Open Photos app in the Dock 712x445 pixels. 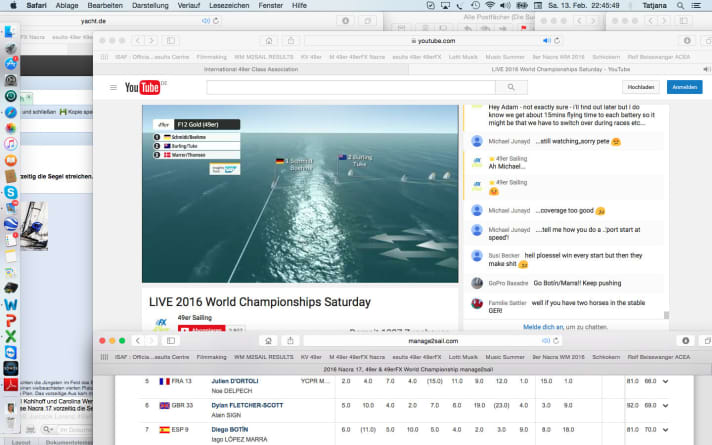[10, 128]
